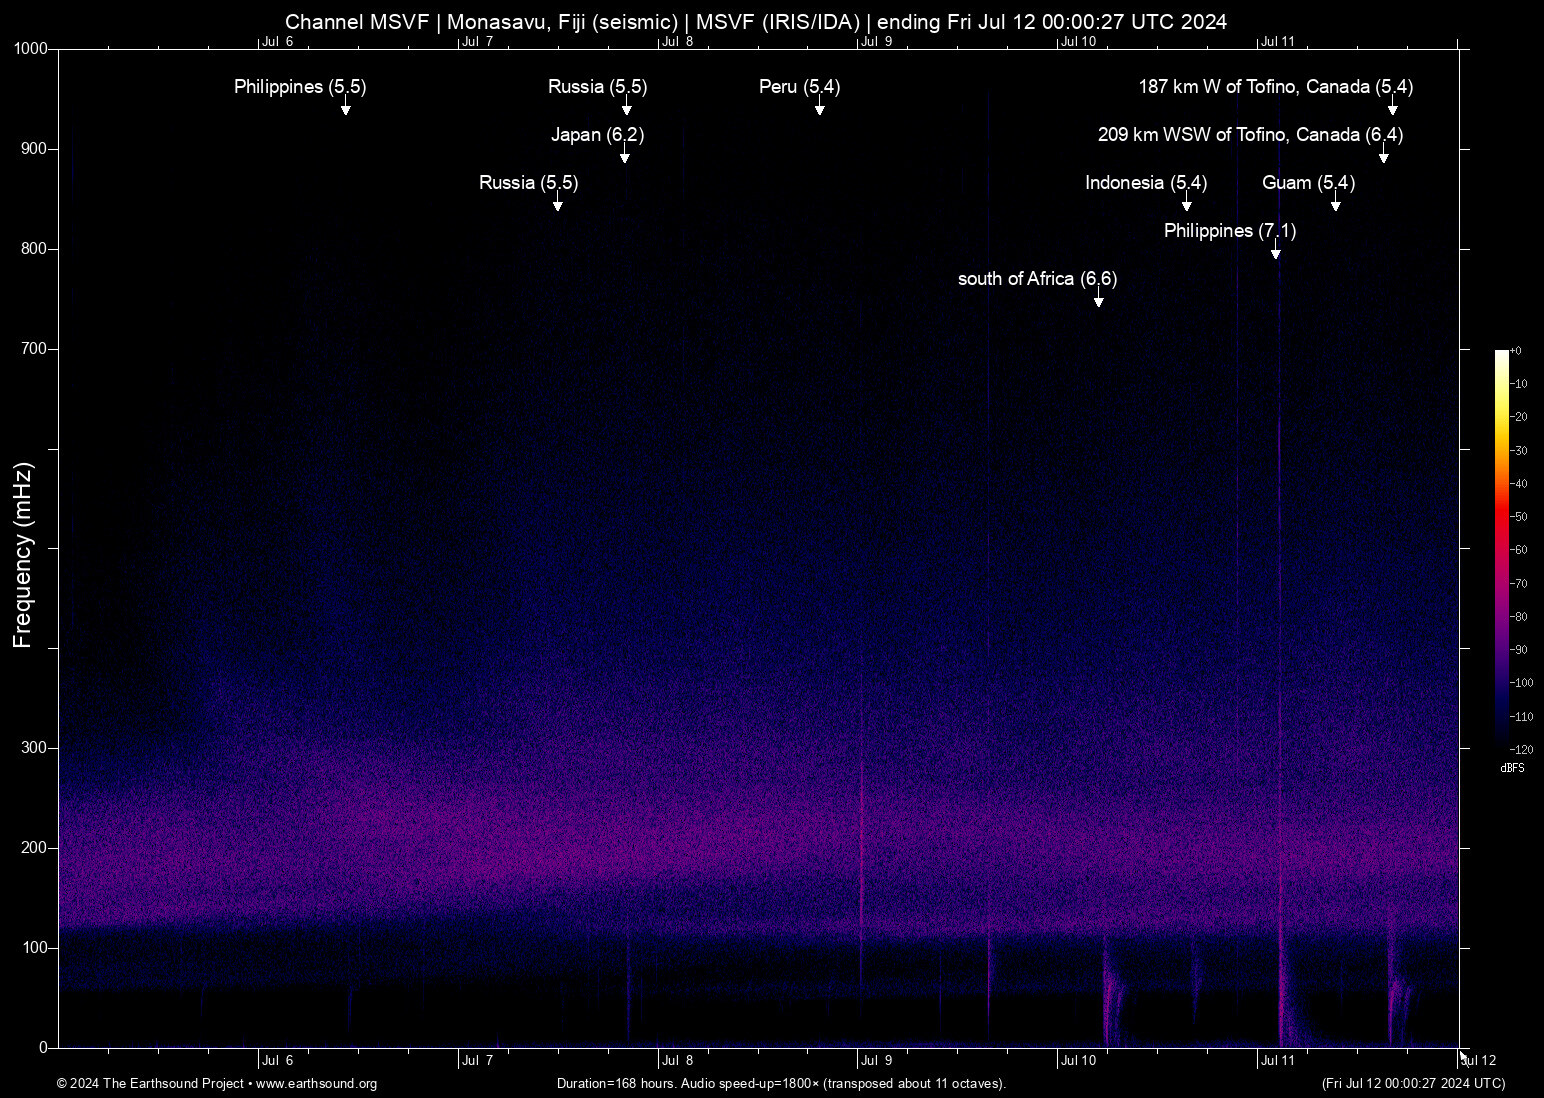
Task: Click the arrow marker below Indonesia (5.4)
Action: point(1186,204)
